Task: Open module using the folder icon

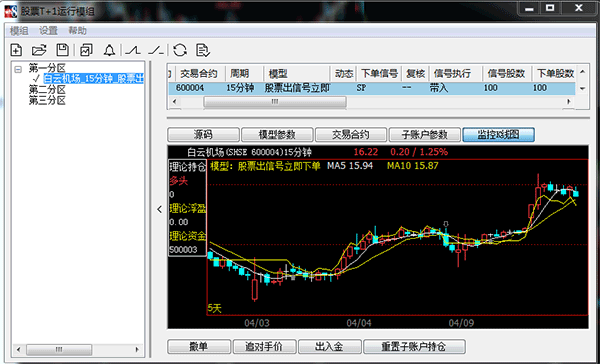Action: 39,50
